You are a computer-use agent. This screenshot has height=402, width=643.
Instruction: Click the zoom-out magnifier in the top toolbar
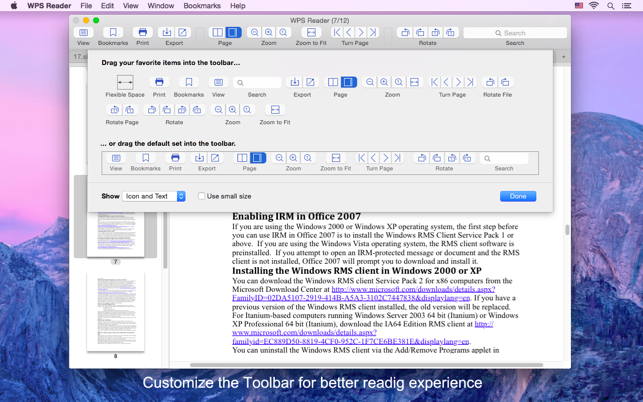point(255,32)
